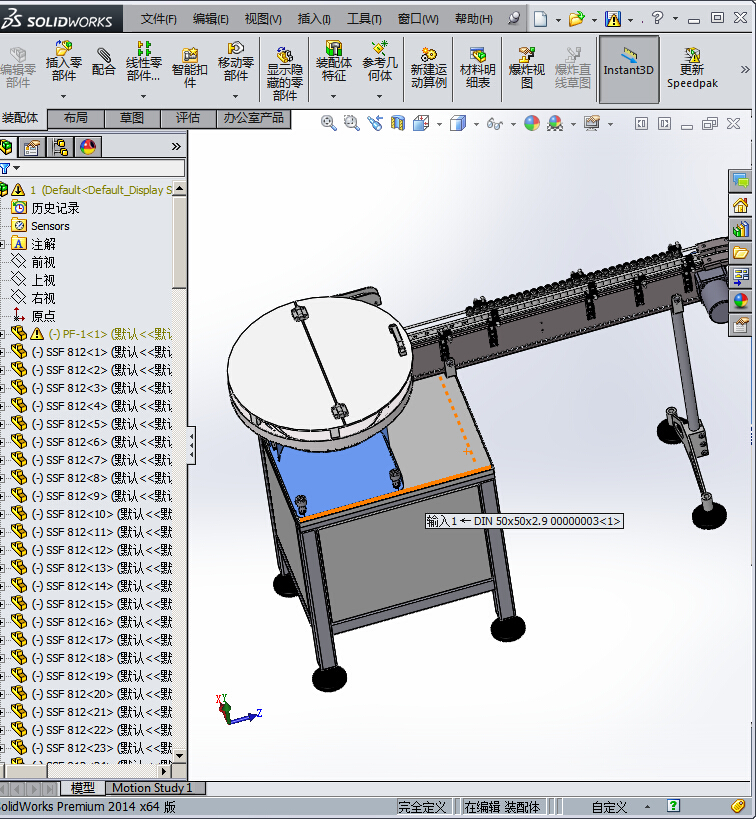Open SolidWorks Resources home icon in task pane
This screenshot has width=756, height=819.
(740, 205)
